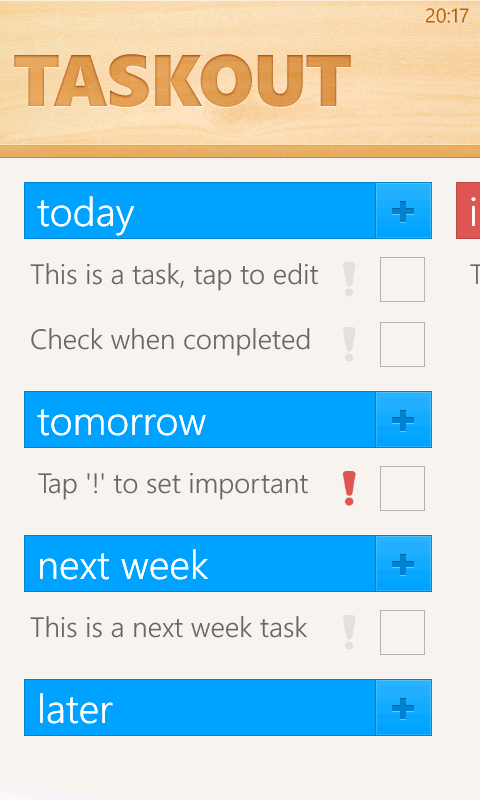Image resolution: width=480 pixels, height=800 pixels.
Task: Check off 'This is a task, tap to edit'
Action: point(402,279)
